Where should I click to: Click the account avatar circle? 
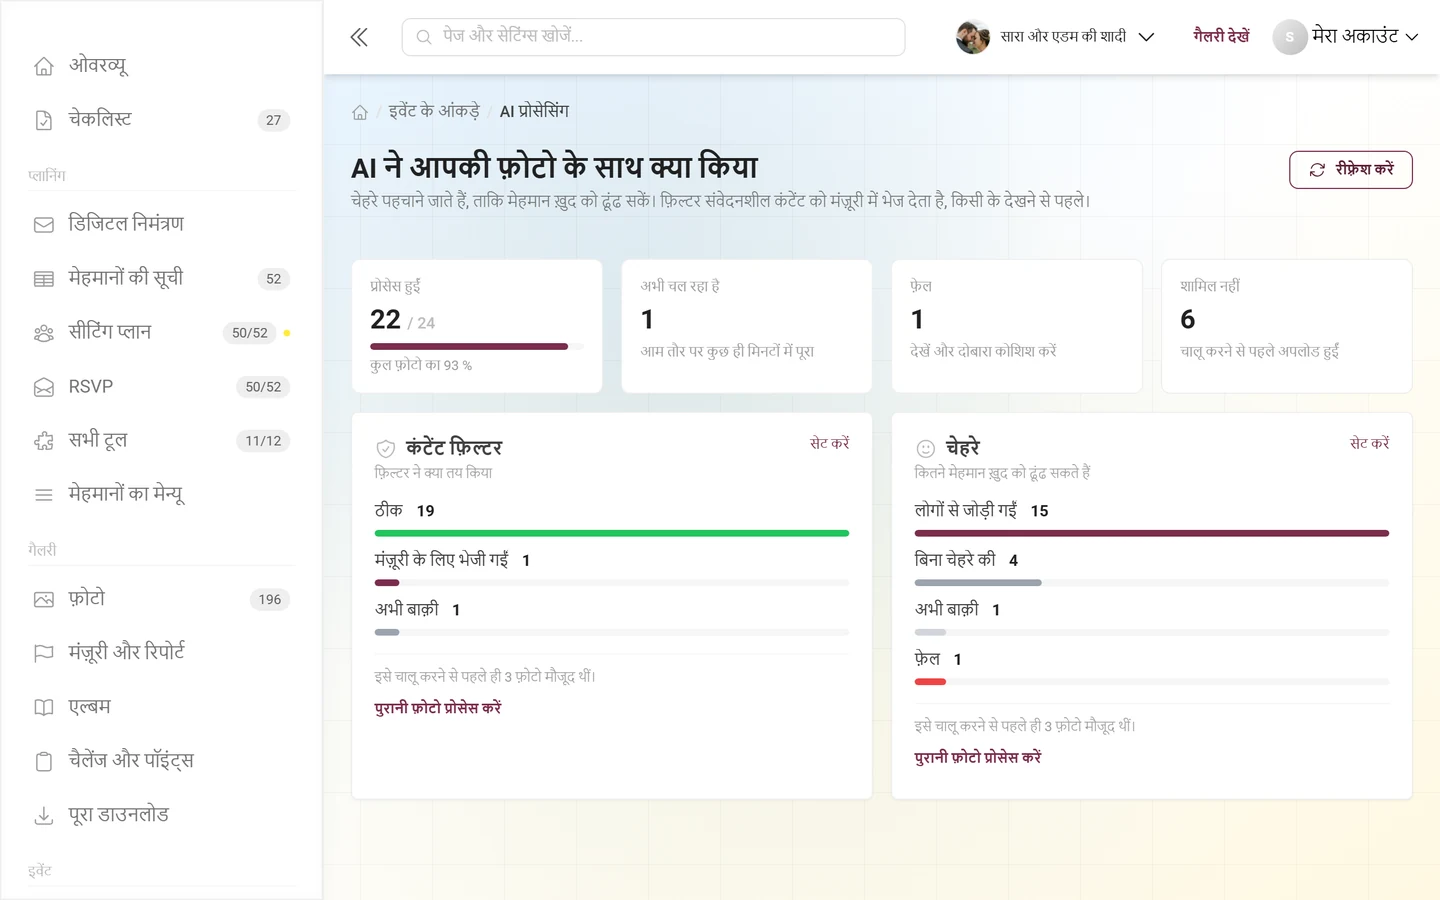coord(1290,37)
